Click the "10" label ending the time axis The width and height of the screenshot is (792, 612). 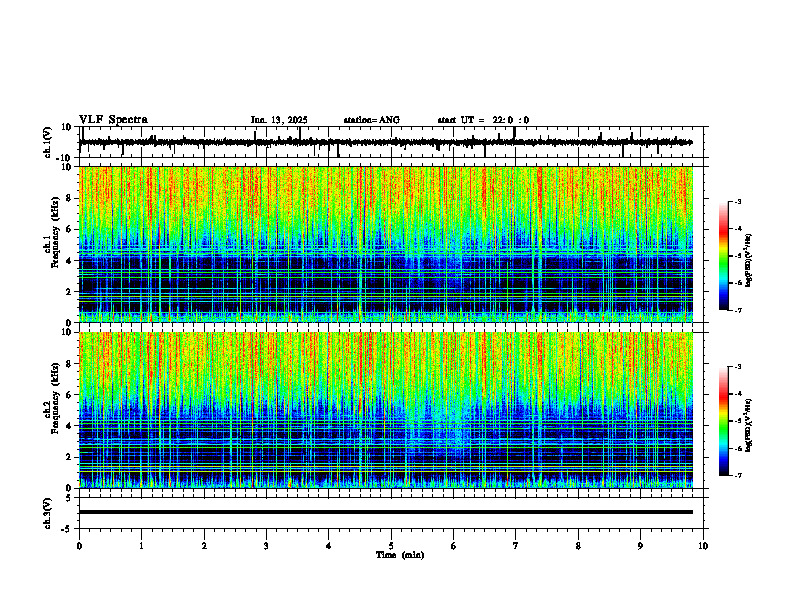pyautogui.click(x=703, y=546)
